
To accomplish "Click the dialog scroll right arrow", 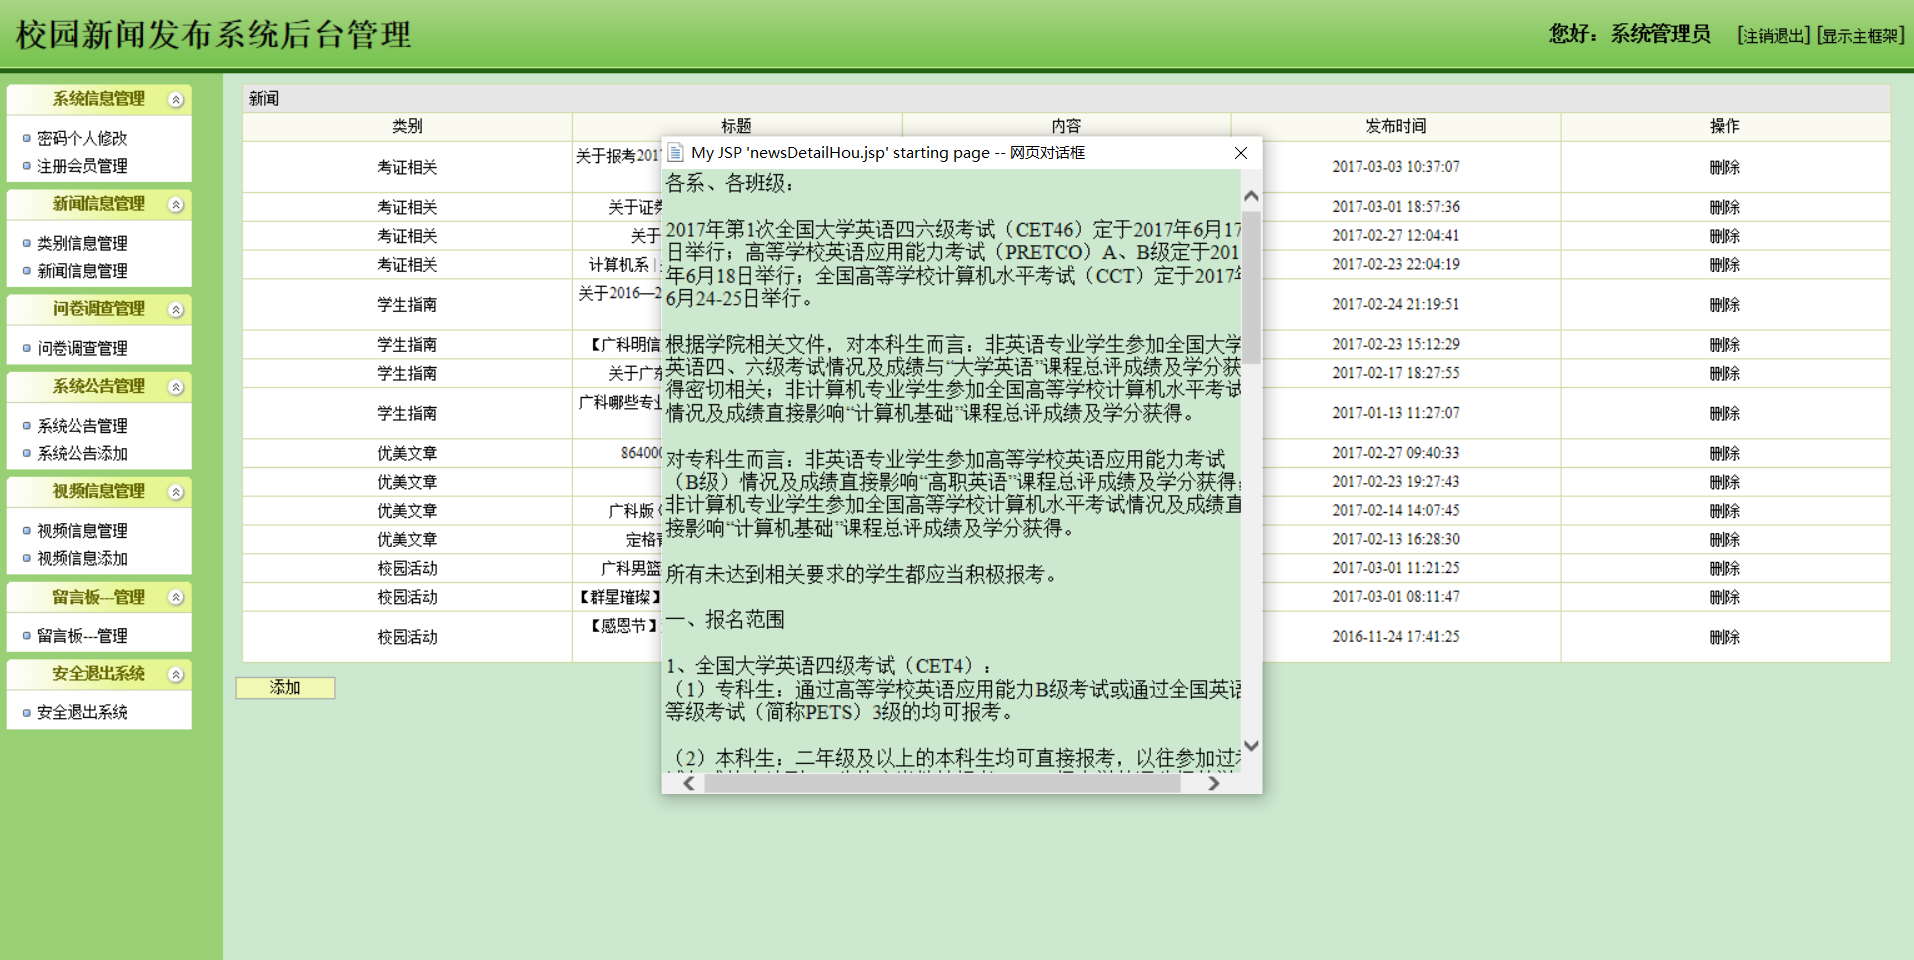I will 1213,784.
